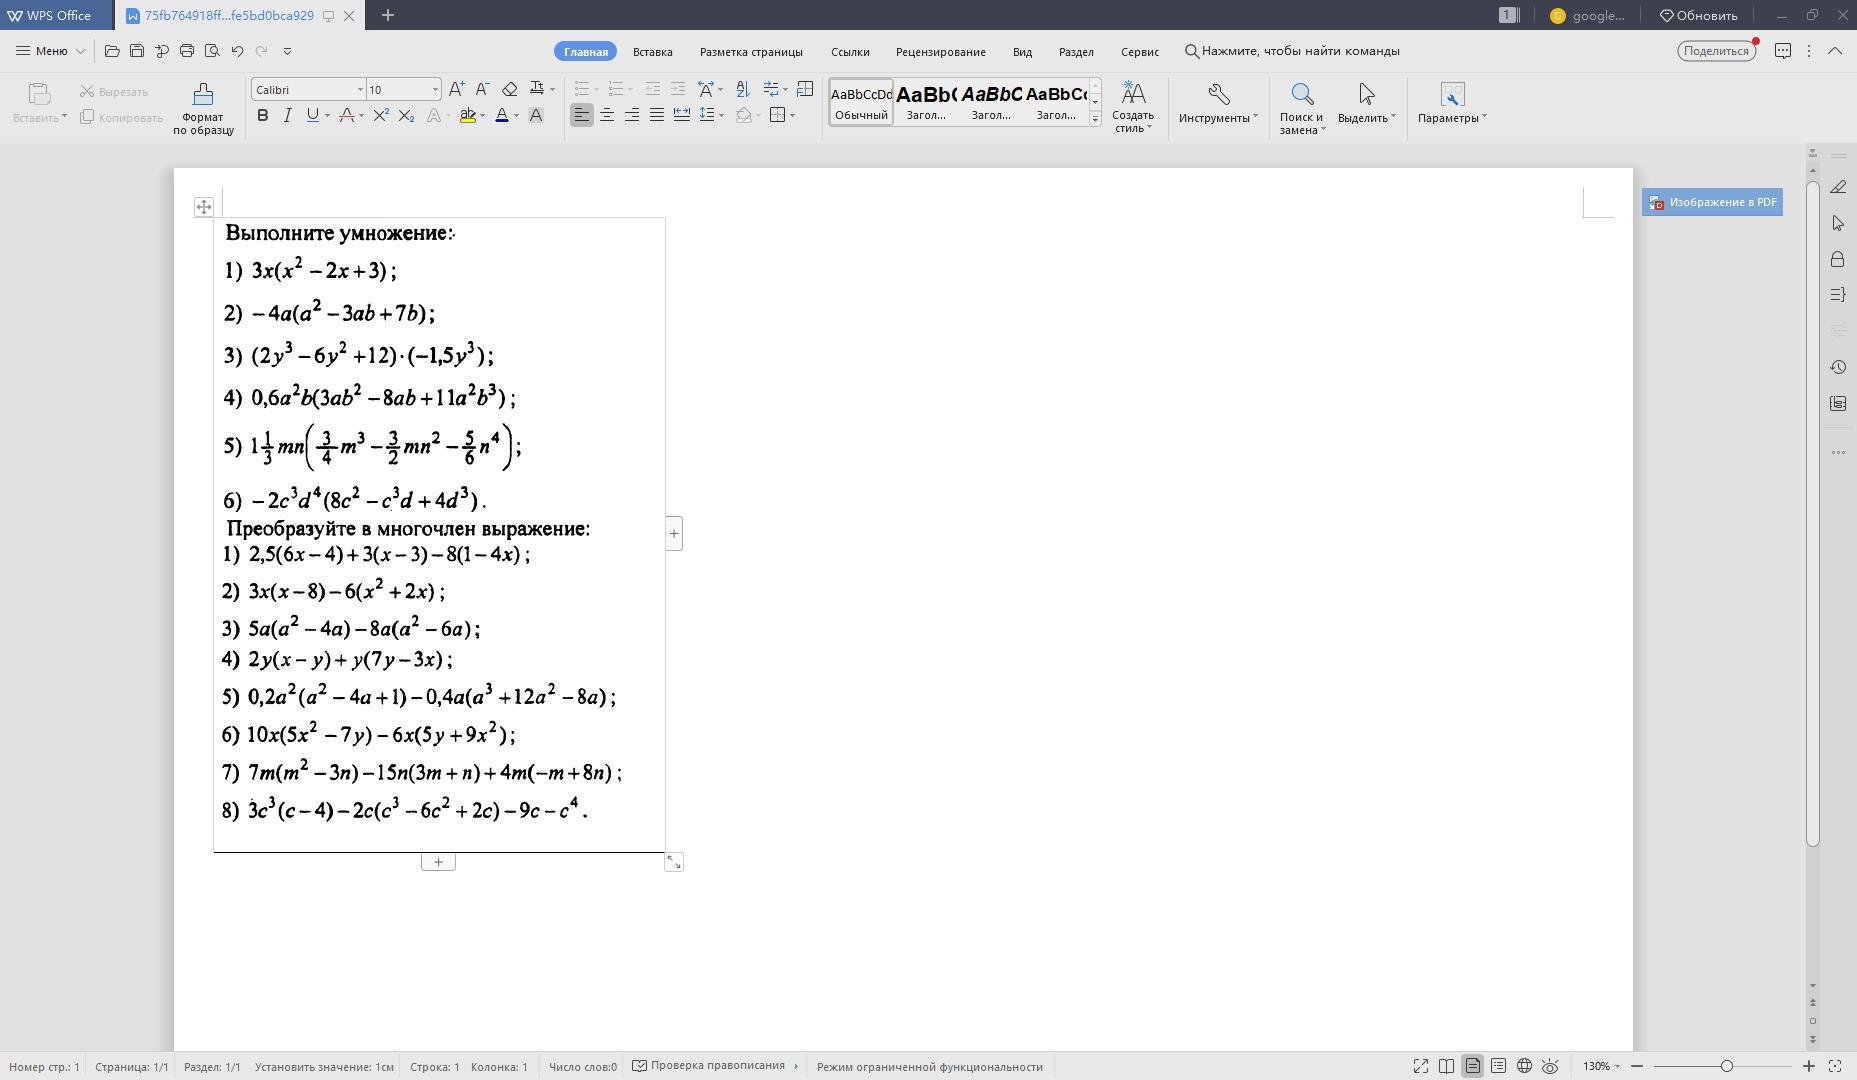This screenshot has width=1857, height=1080.
Task: Click the font color red A swatch
Action: (x=502, y=116)
